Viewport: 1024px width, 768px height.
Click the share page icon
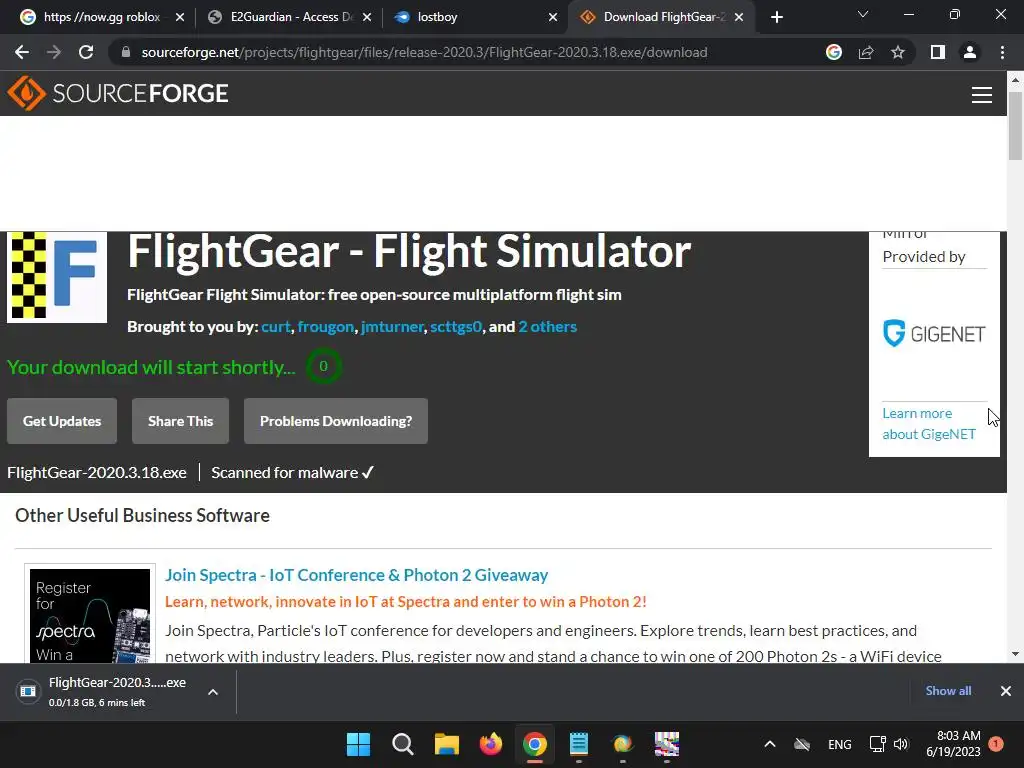[866, 52]
